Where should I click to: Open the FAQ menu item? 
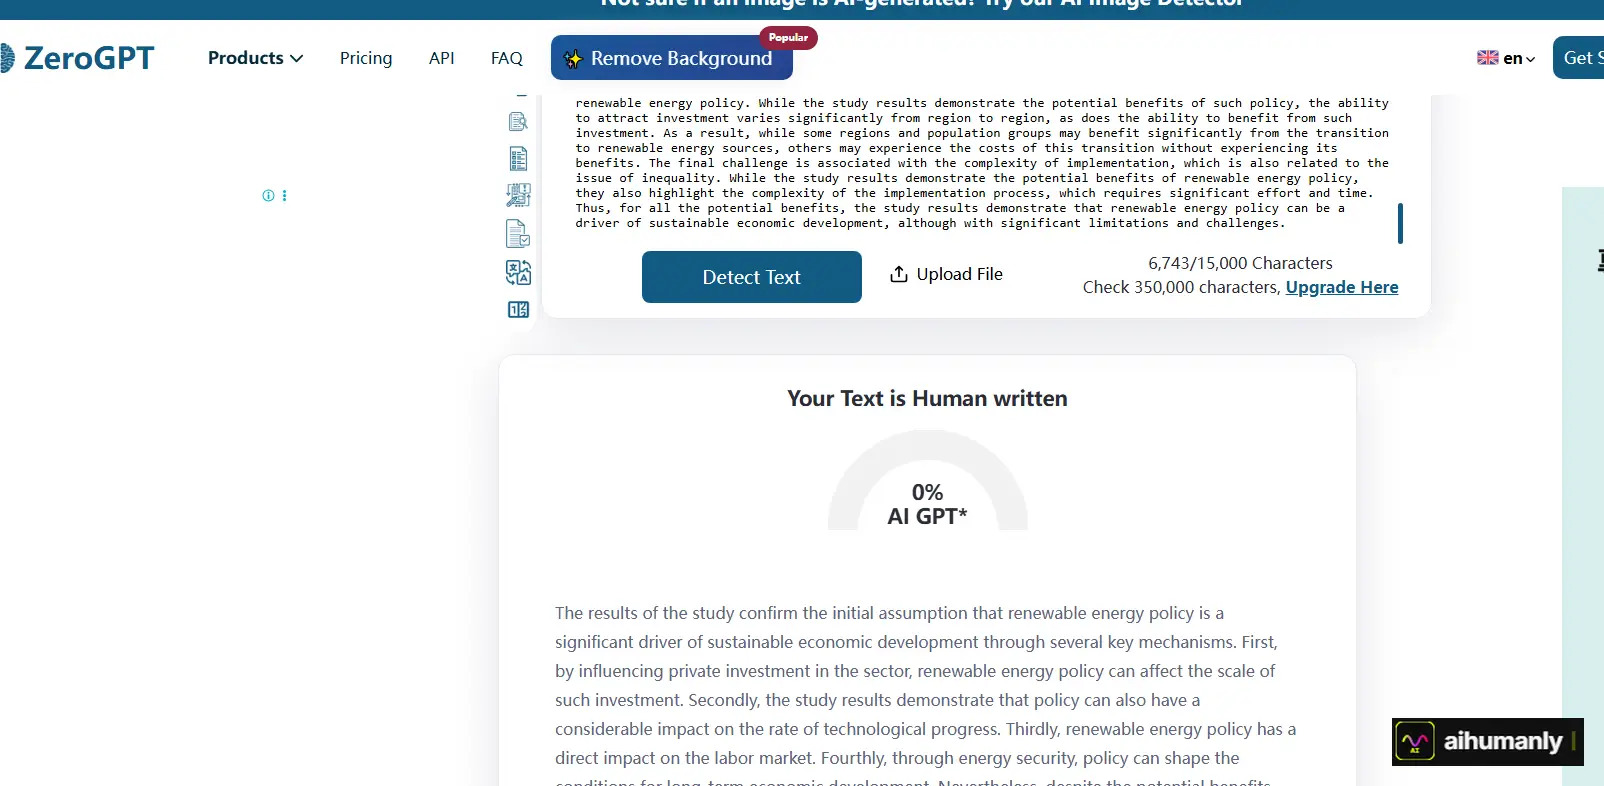tap(507, 58)
